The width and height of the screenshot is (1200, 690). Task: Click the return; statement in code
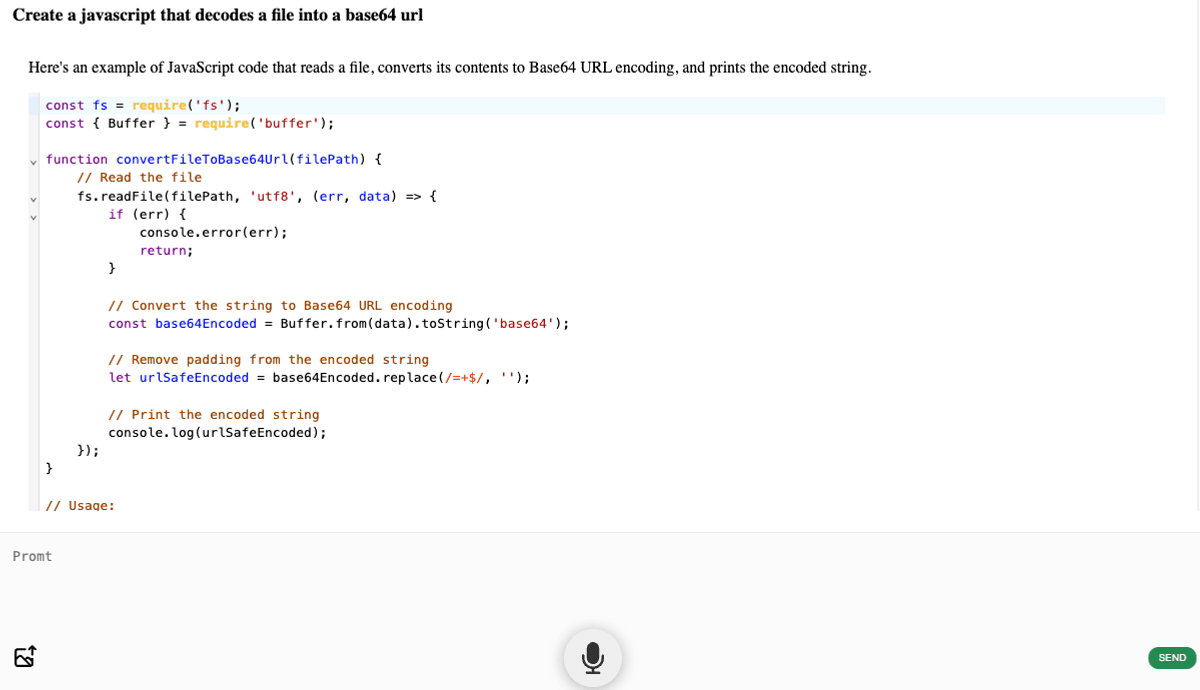[x=166, y=250]
